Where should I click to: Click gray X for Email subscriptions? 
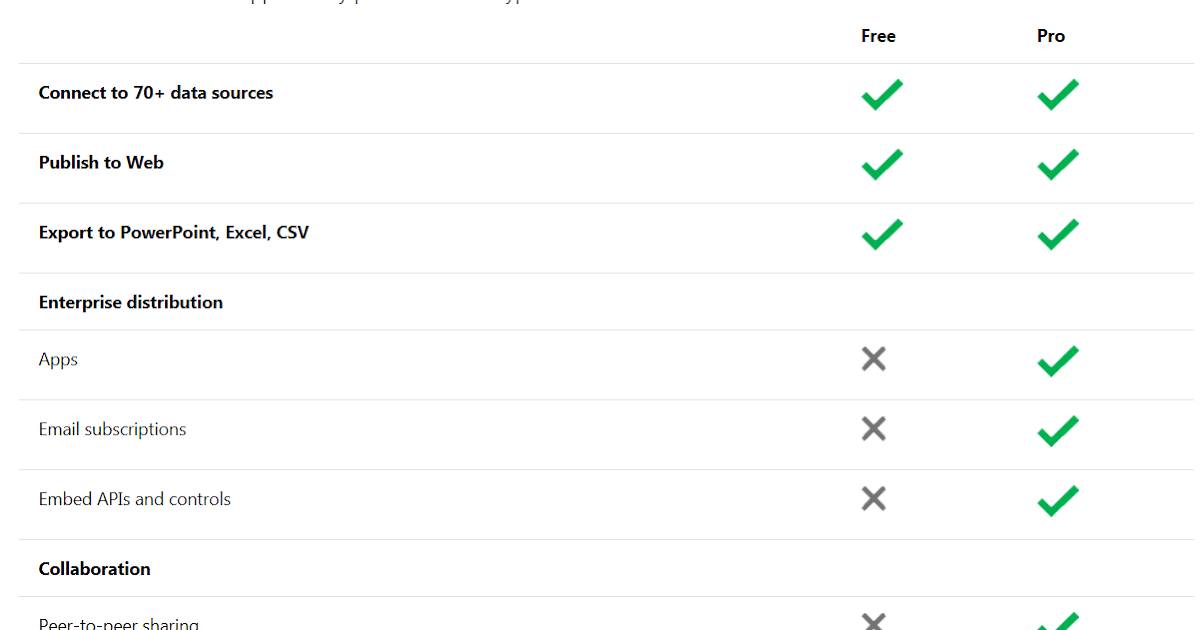click(874, 429)
